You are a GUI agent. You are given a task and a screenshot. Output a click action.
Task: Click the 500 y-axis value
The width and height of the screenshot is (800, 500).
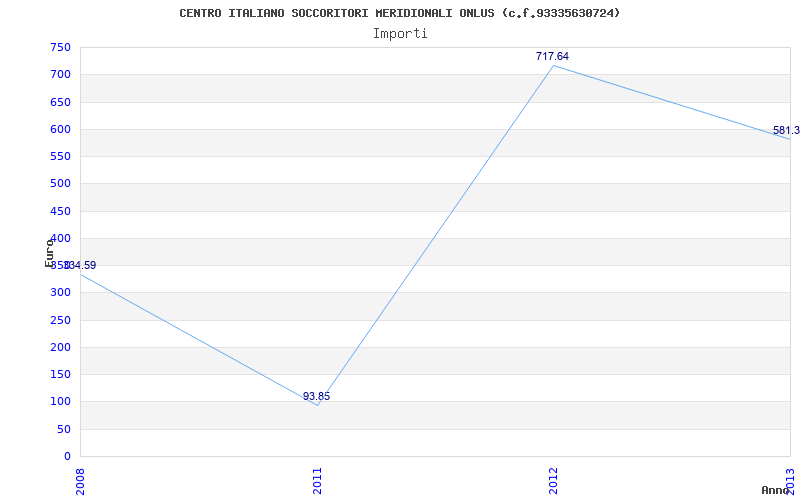(60, 184)
